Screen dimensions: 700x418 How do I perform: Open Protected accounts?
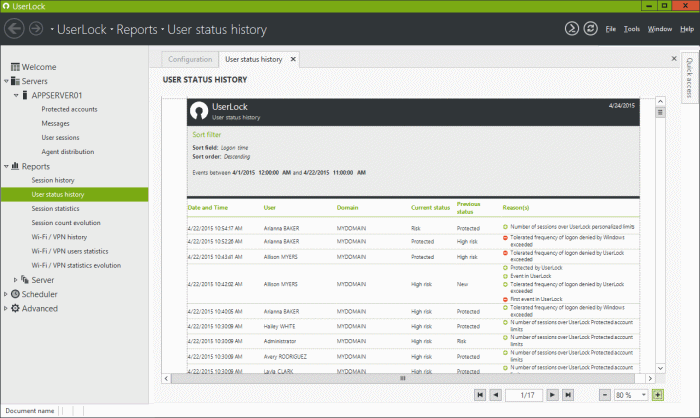pos(69,109)
